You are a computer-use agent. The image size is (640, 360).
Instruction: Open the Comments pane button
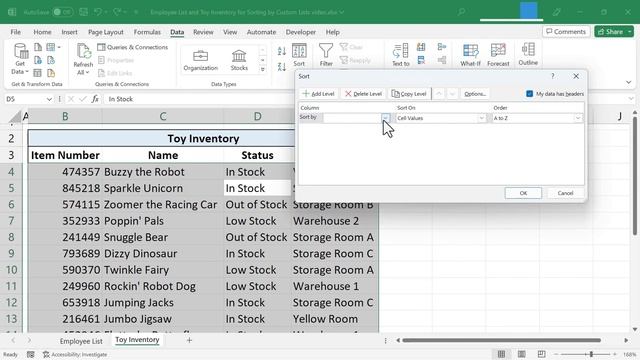566,31
